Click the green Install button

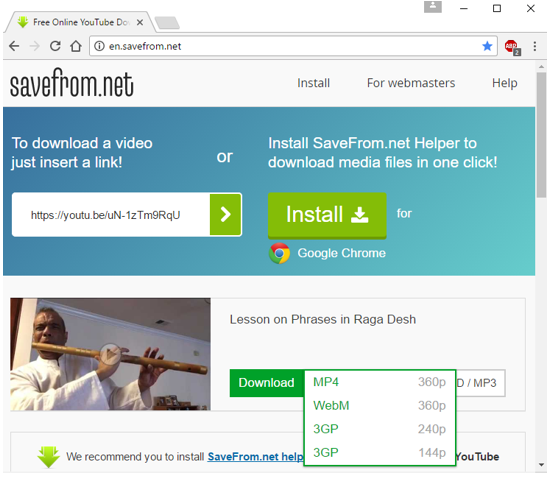(x=327, y=215)
